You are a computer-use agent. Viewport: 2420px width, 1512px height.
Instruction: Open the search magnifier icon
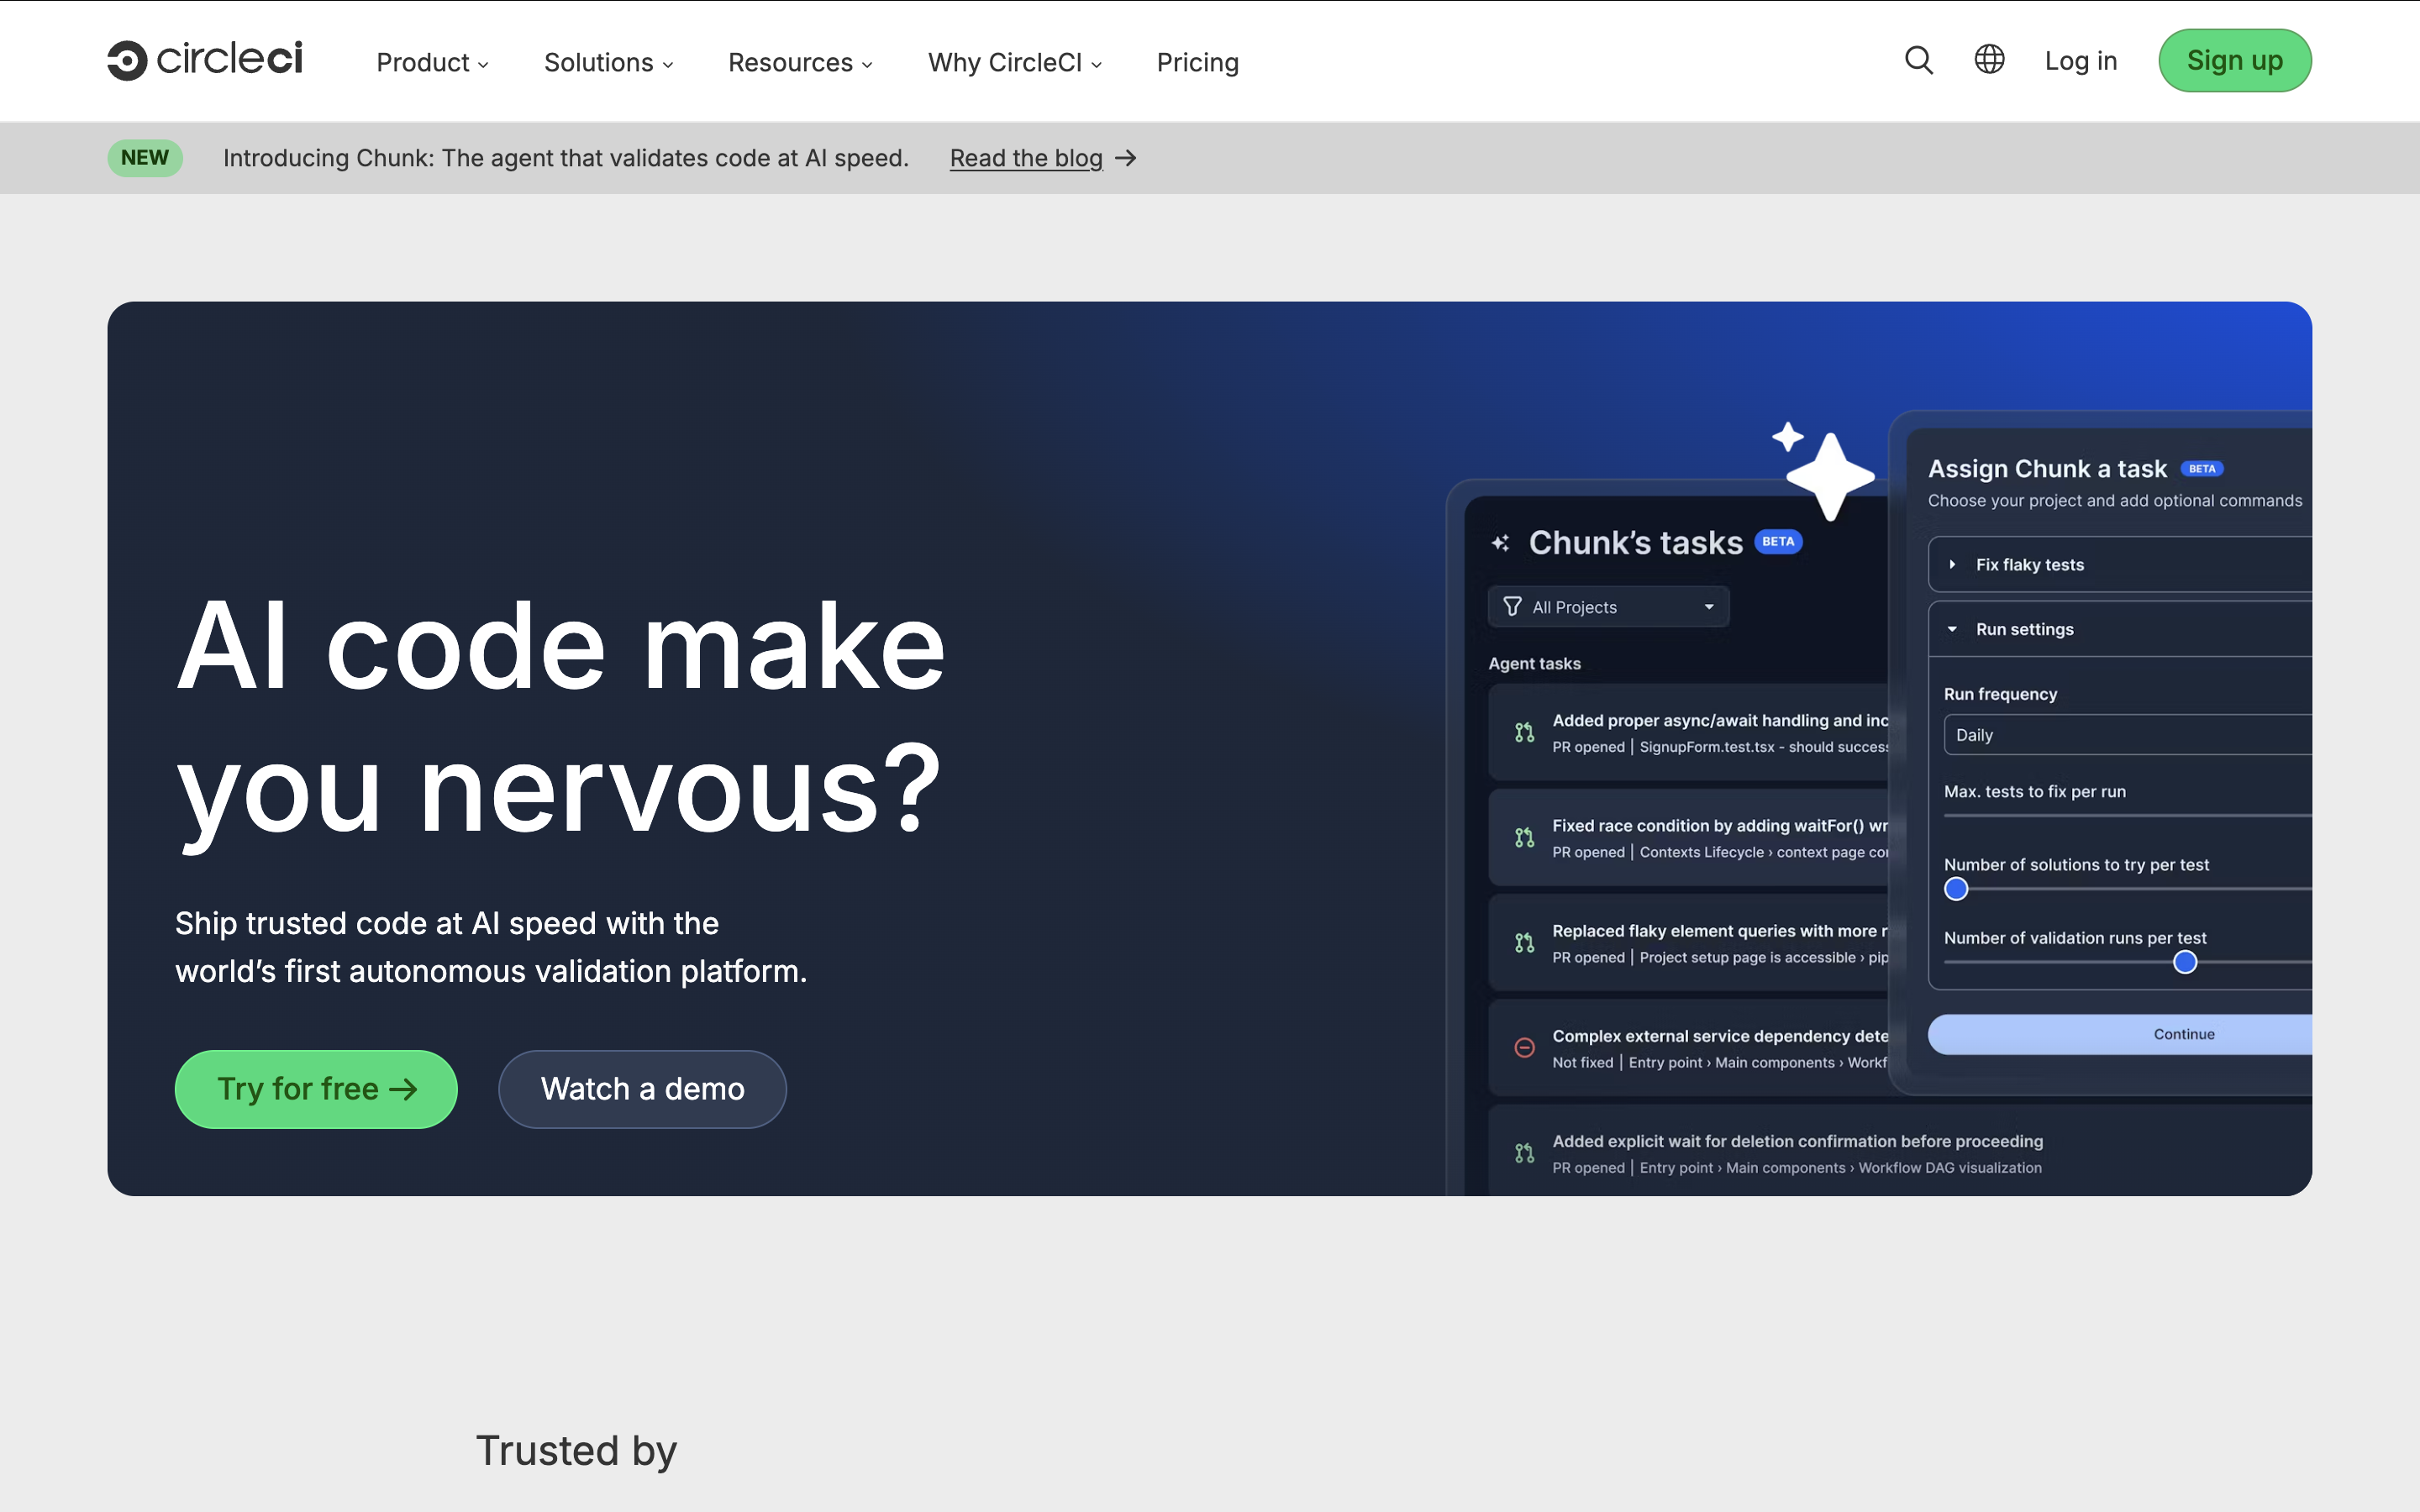point(1918,60)
